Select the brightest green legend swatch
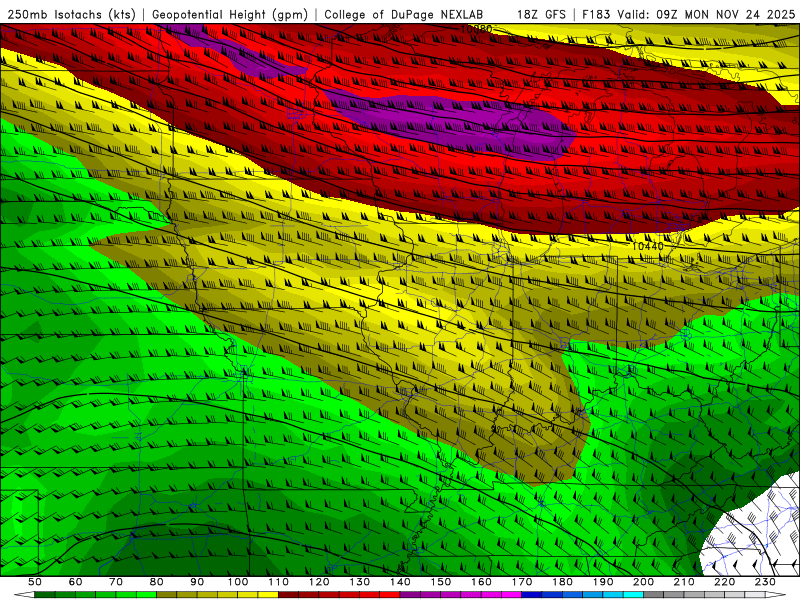 pyautogui.click(x=146, y=594)
